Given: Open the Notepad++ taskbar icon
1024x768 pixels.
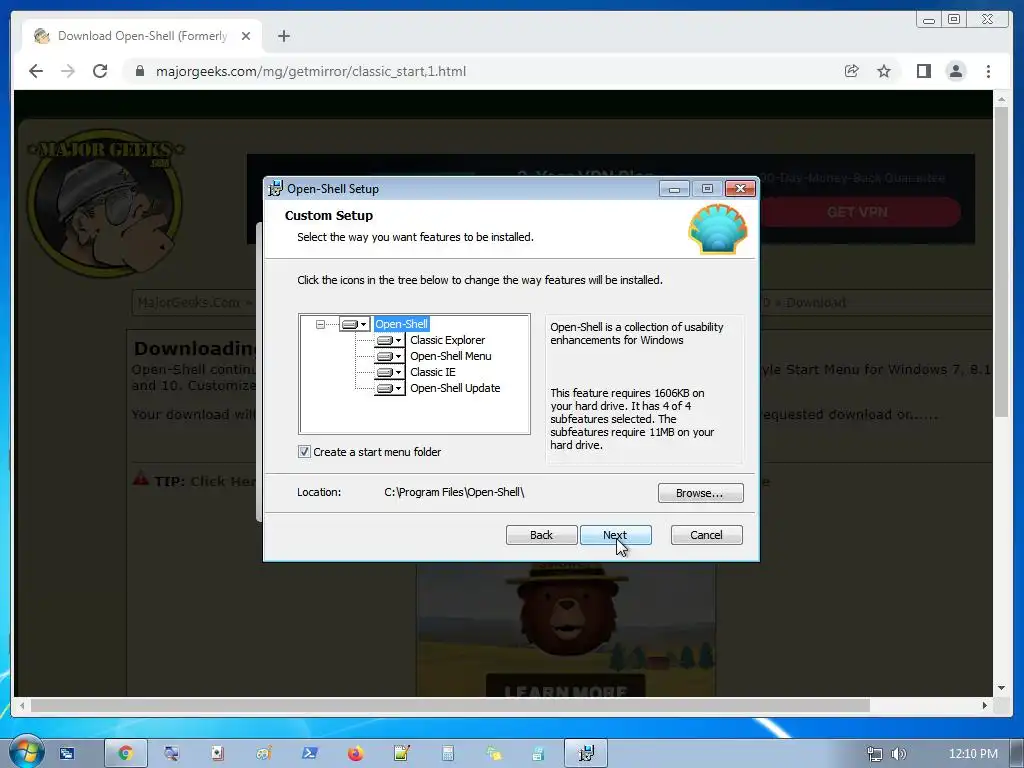Looking at the screenshot, I should point(402,754).
